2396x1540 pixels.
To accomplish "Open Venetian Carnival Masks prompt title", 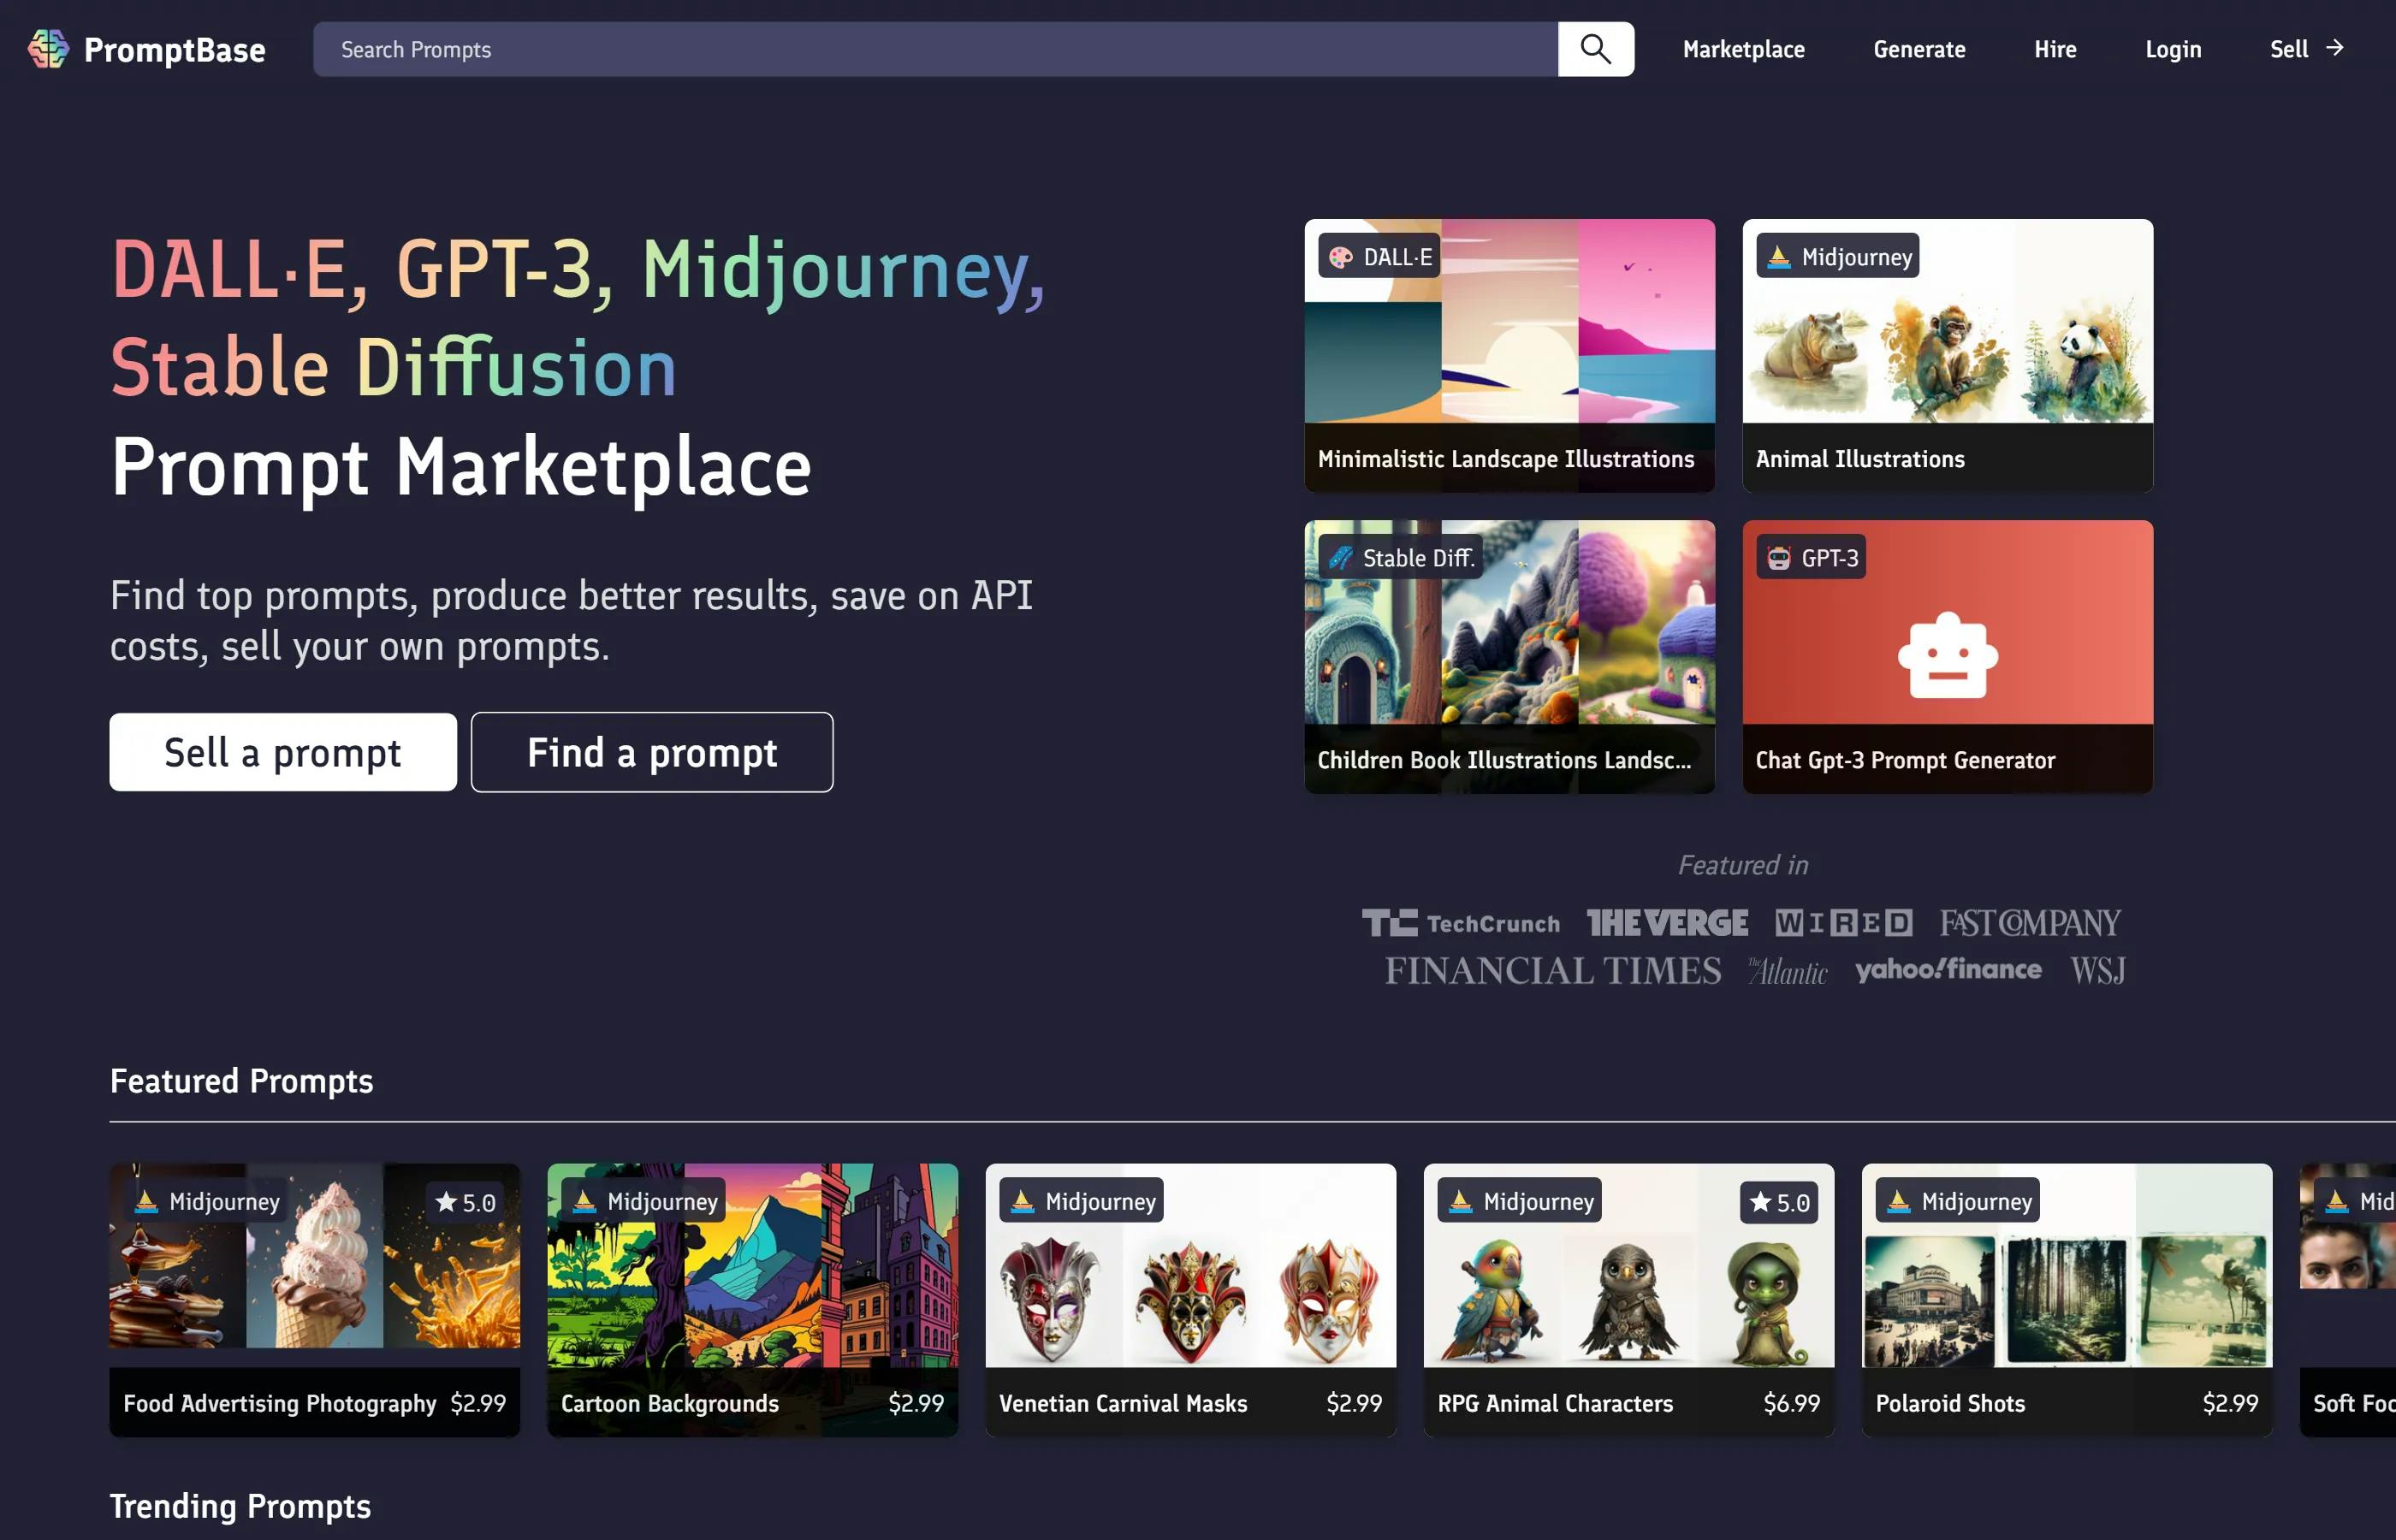I will pyautogui.click(x=1123, y=1403).
